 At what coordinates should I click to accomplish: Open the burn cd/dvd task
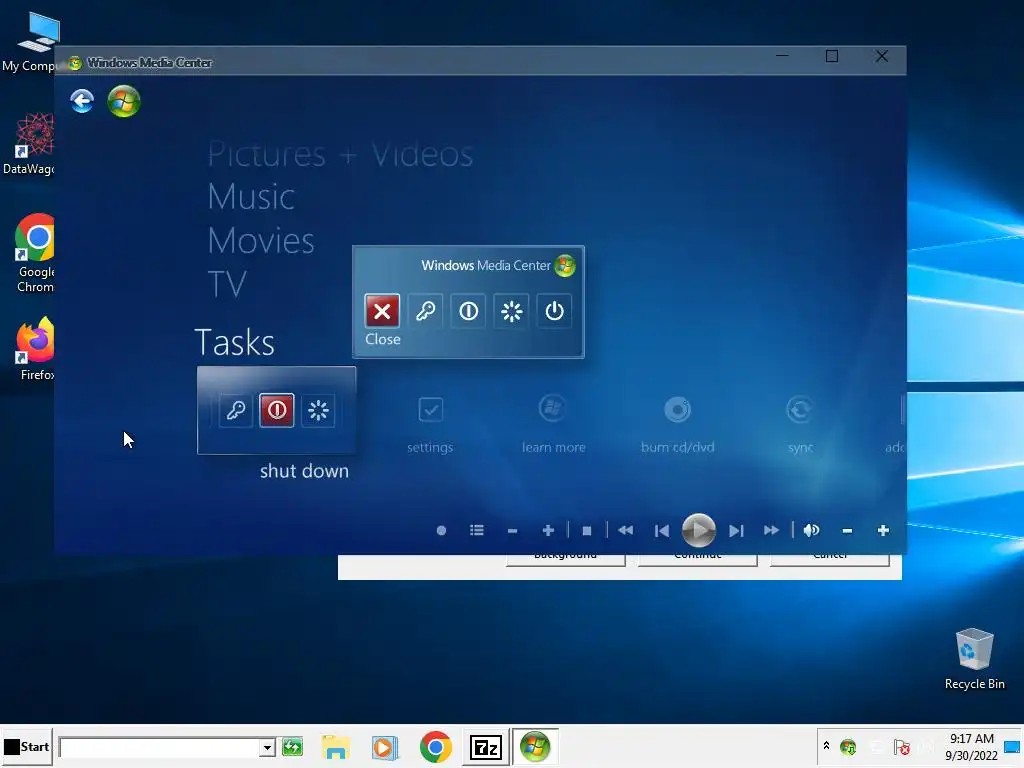click(x=677, y=424)
